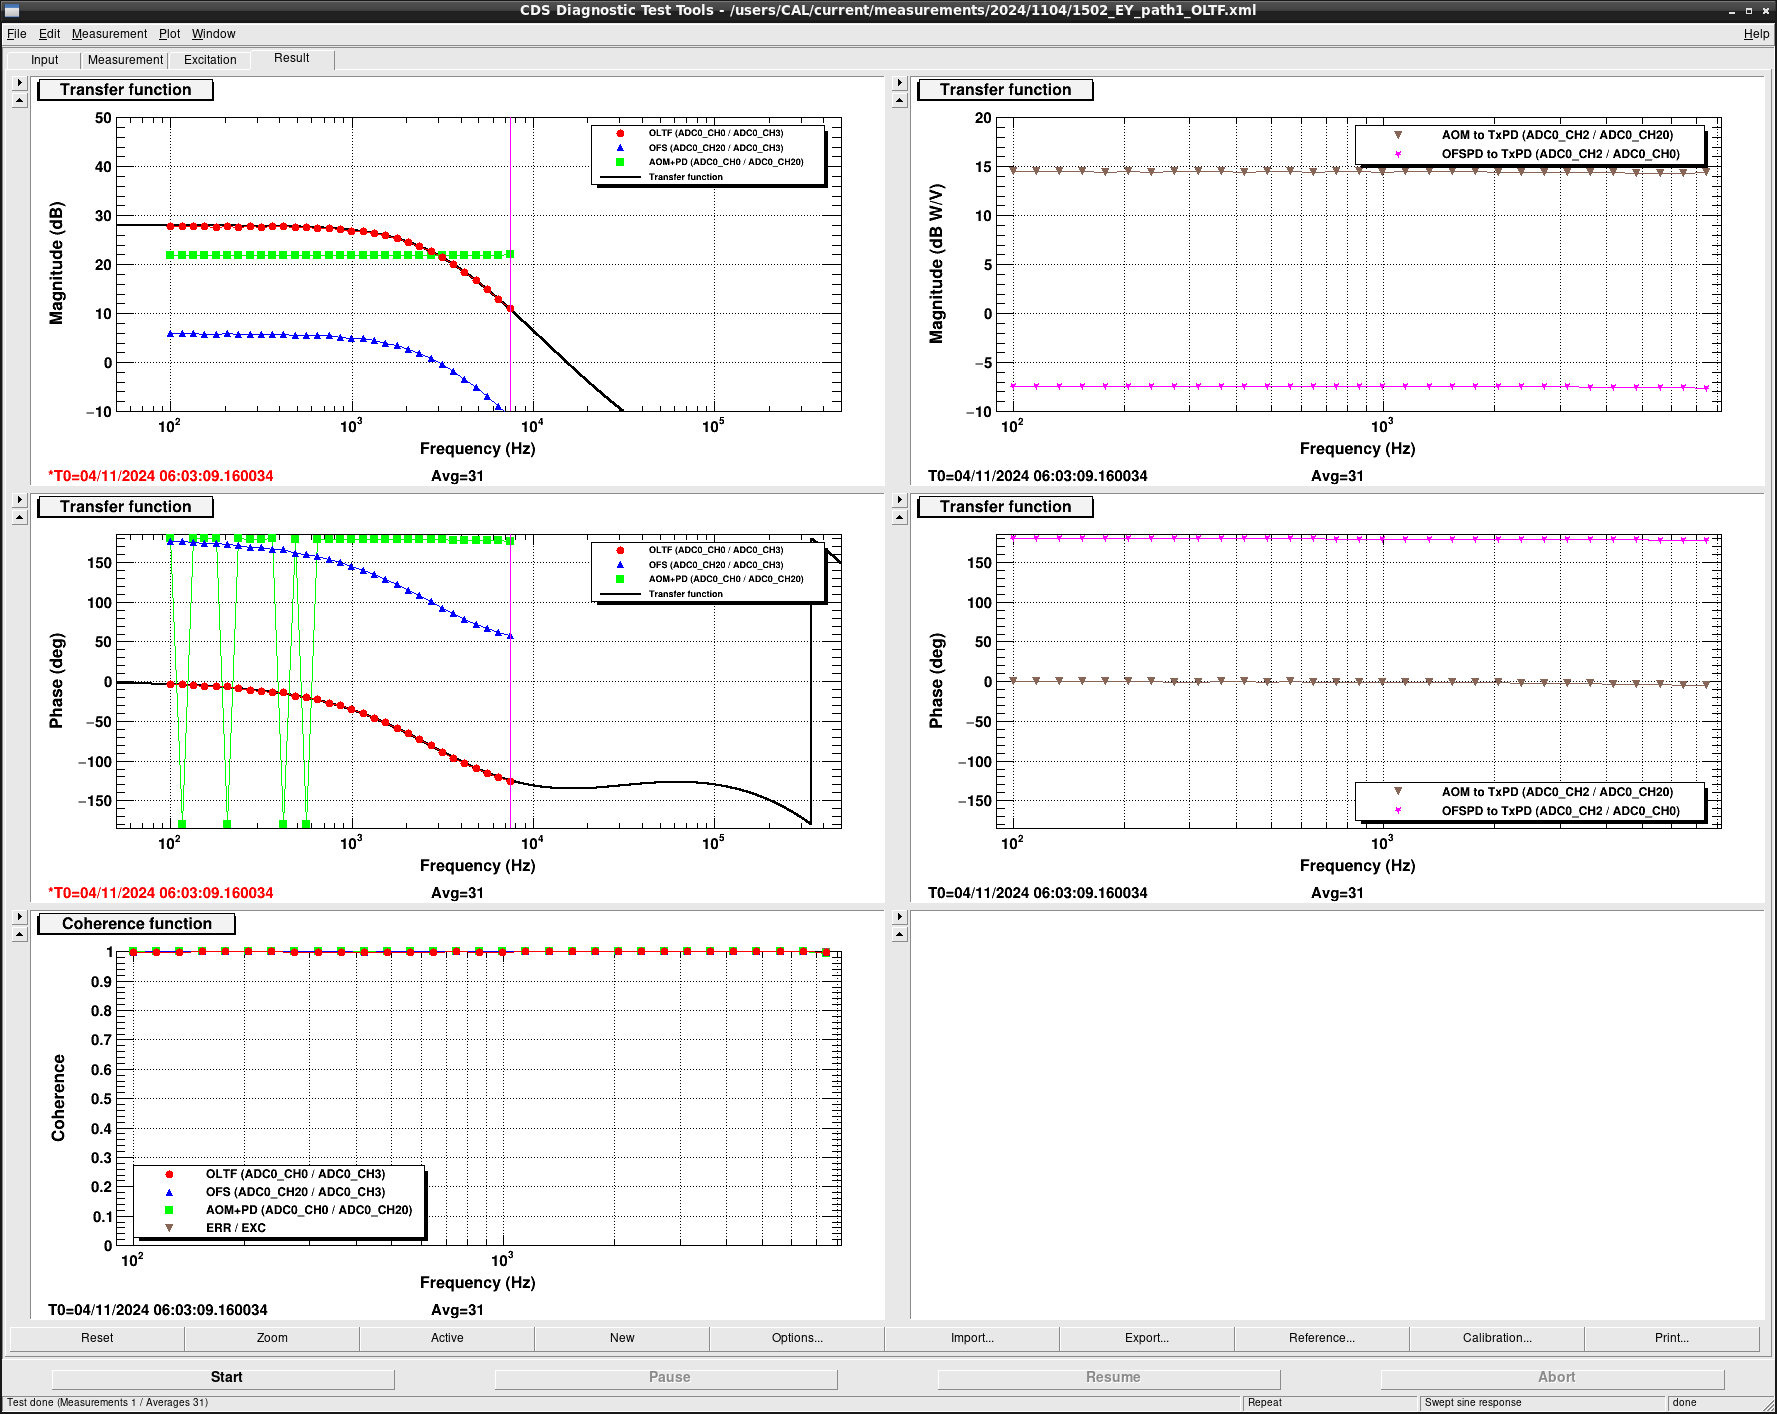Open the Plot menu
Screen dimensions: 1777x1414
point(169,34)
